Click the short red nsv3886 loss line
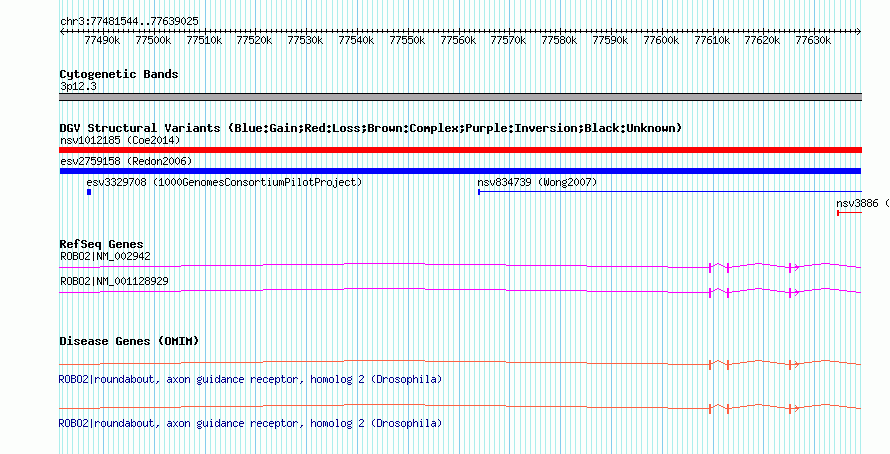This screenshot has height=454, width=890. click(x=850, y=213)
